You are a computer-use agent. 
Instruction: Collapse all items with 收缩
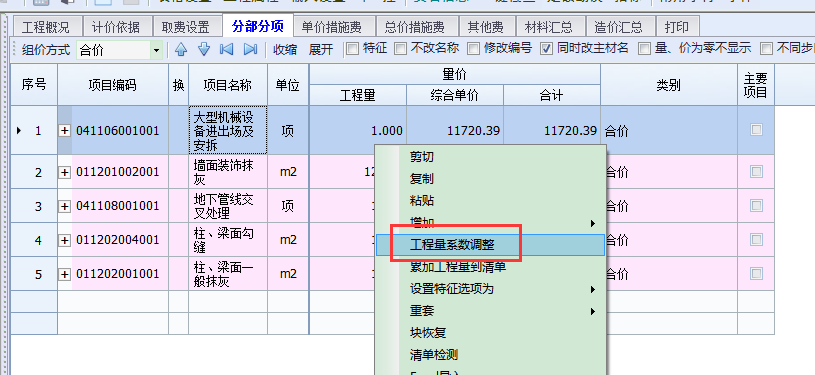pos(285,49)
